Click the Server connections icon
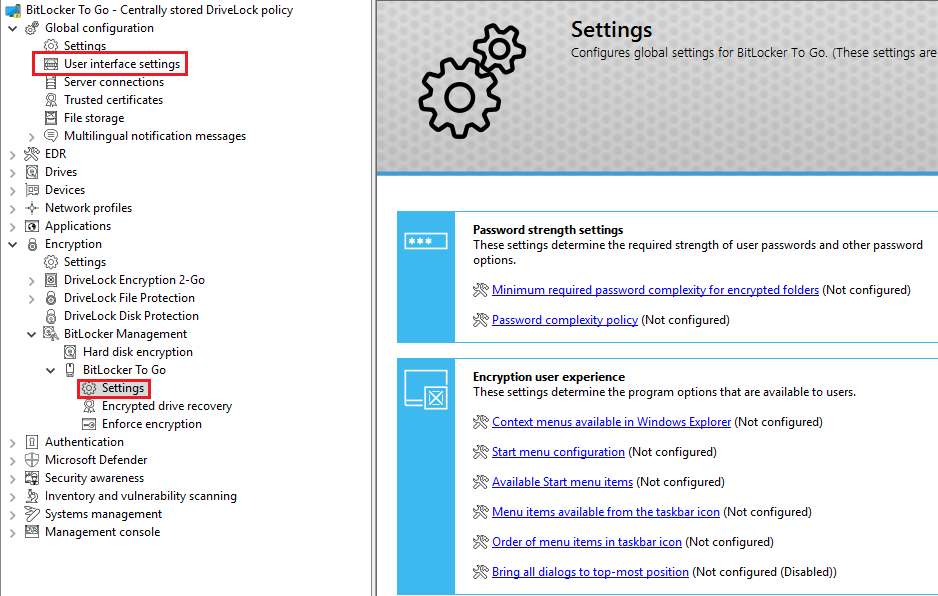 pyautogui.click(x=51, y=82)
